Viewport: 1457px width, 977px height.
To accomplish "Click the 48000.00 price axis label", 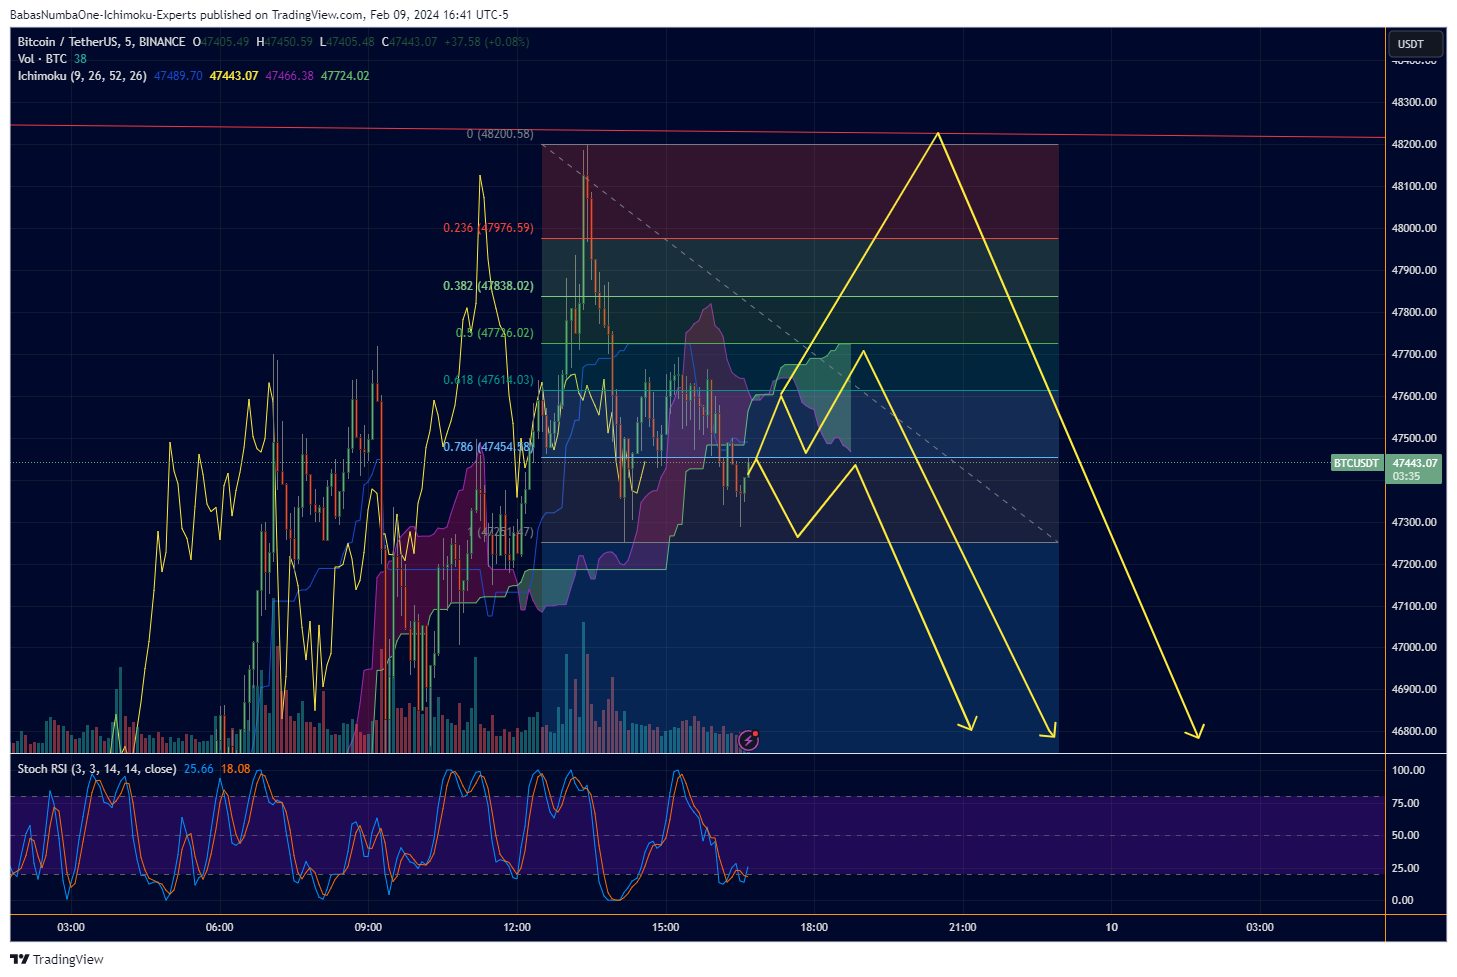I will pos(1415,228).
